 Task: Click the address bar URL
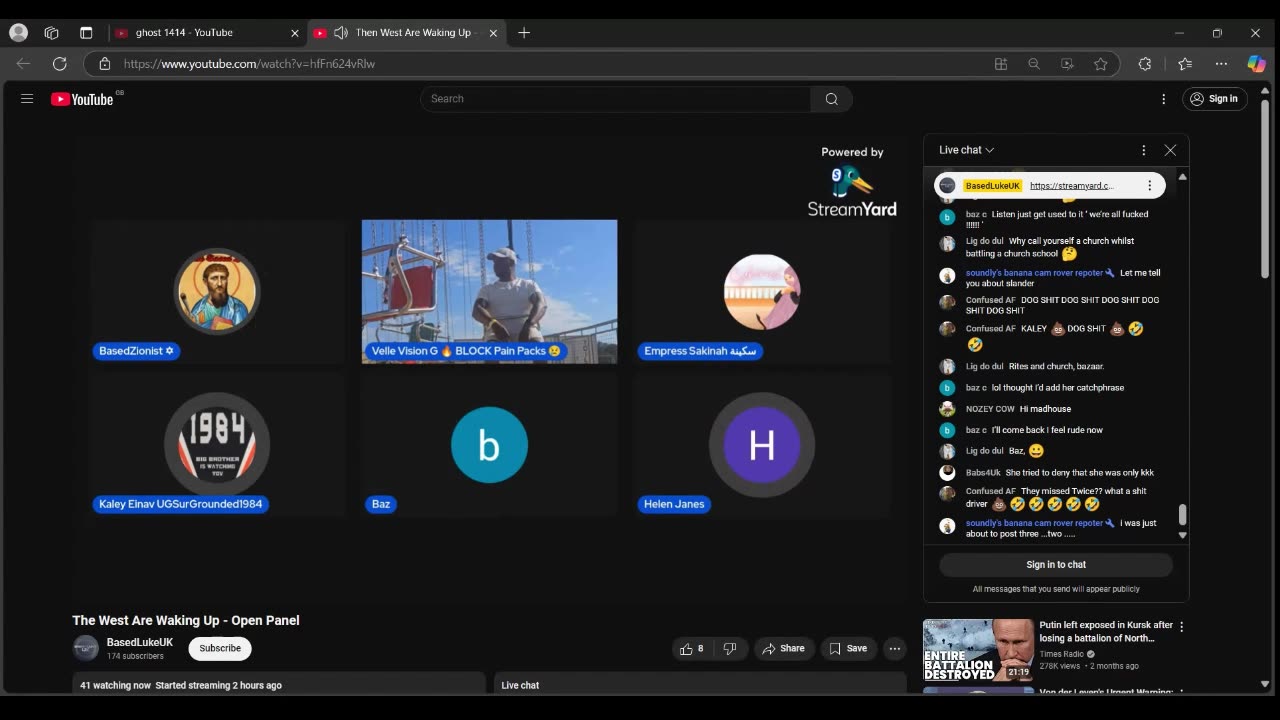tap(249, 64)
